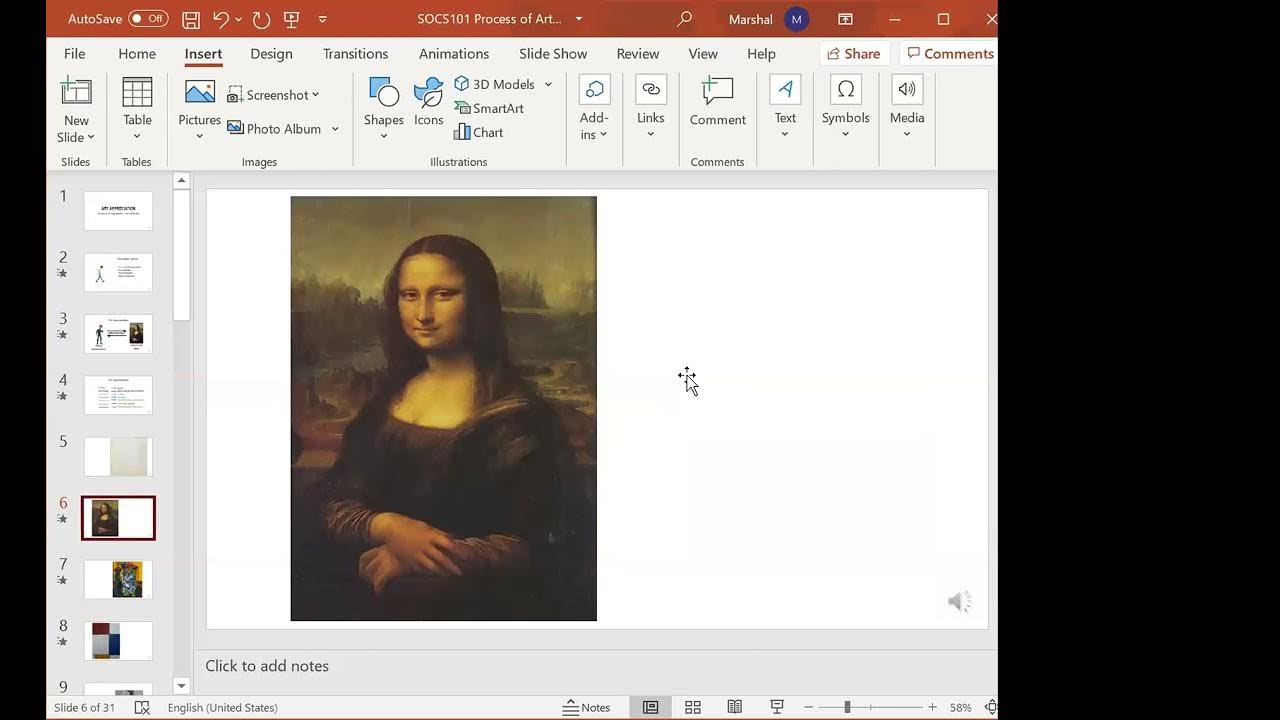Viewport: 1280px width, 720px height.
Task: Select slide 1 thumbnail
Action: pos(118,211)
